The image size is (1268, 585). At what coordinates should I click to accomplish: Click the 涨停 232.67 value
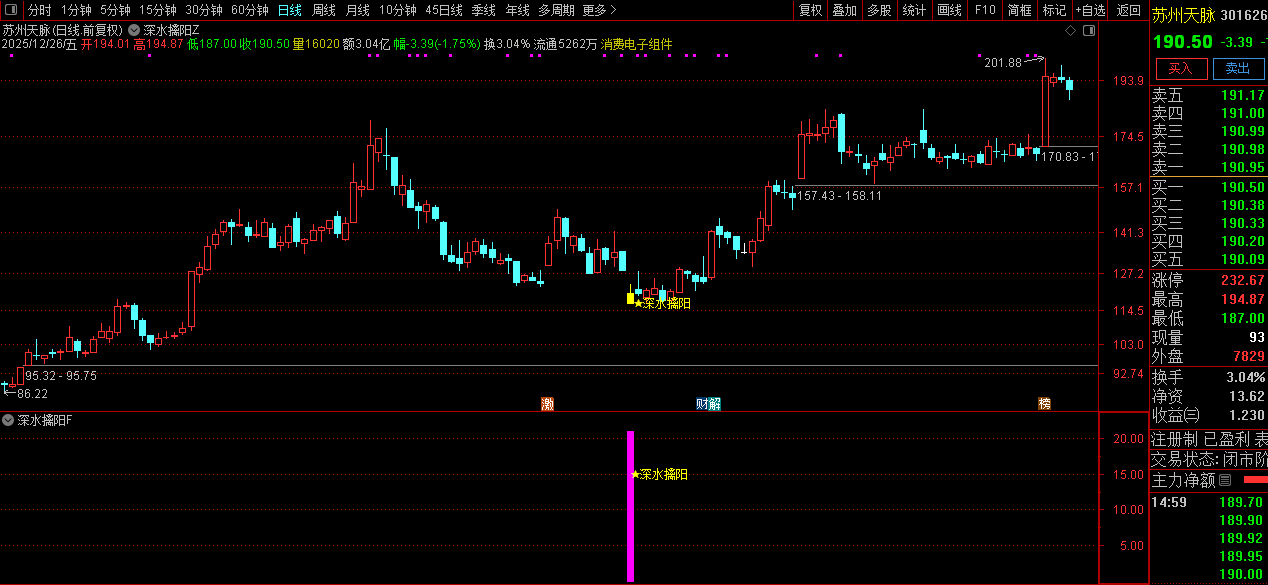point(1243,281)
